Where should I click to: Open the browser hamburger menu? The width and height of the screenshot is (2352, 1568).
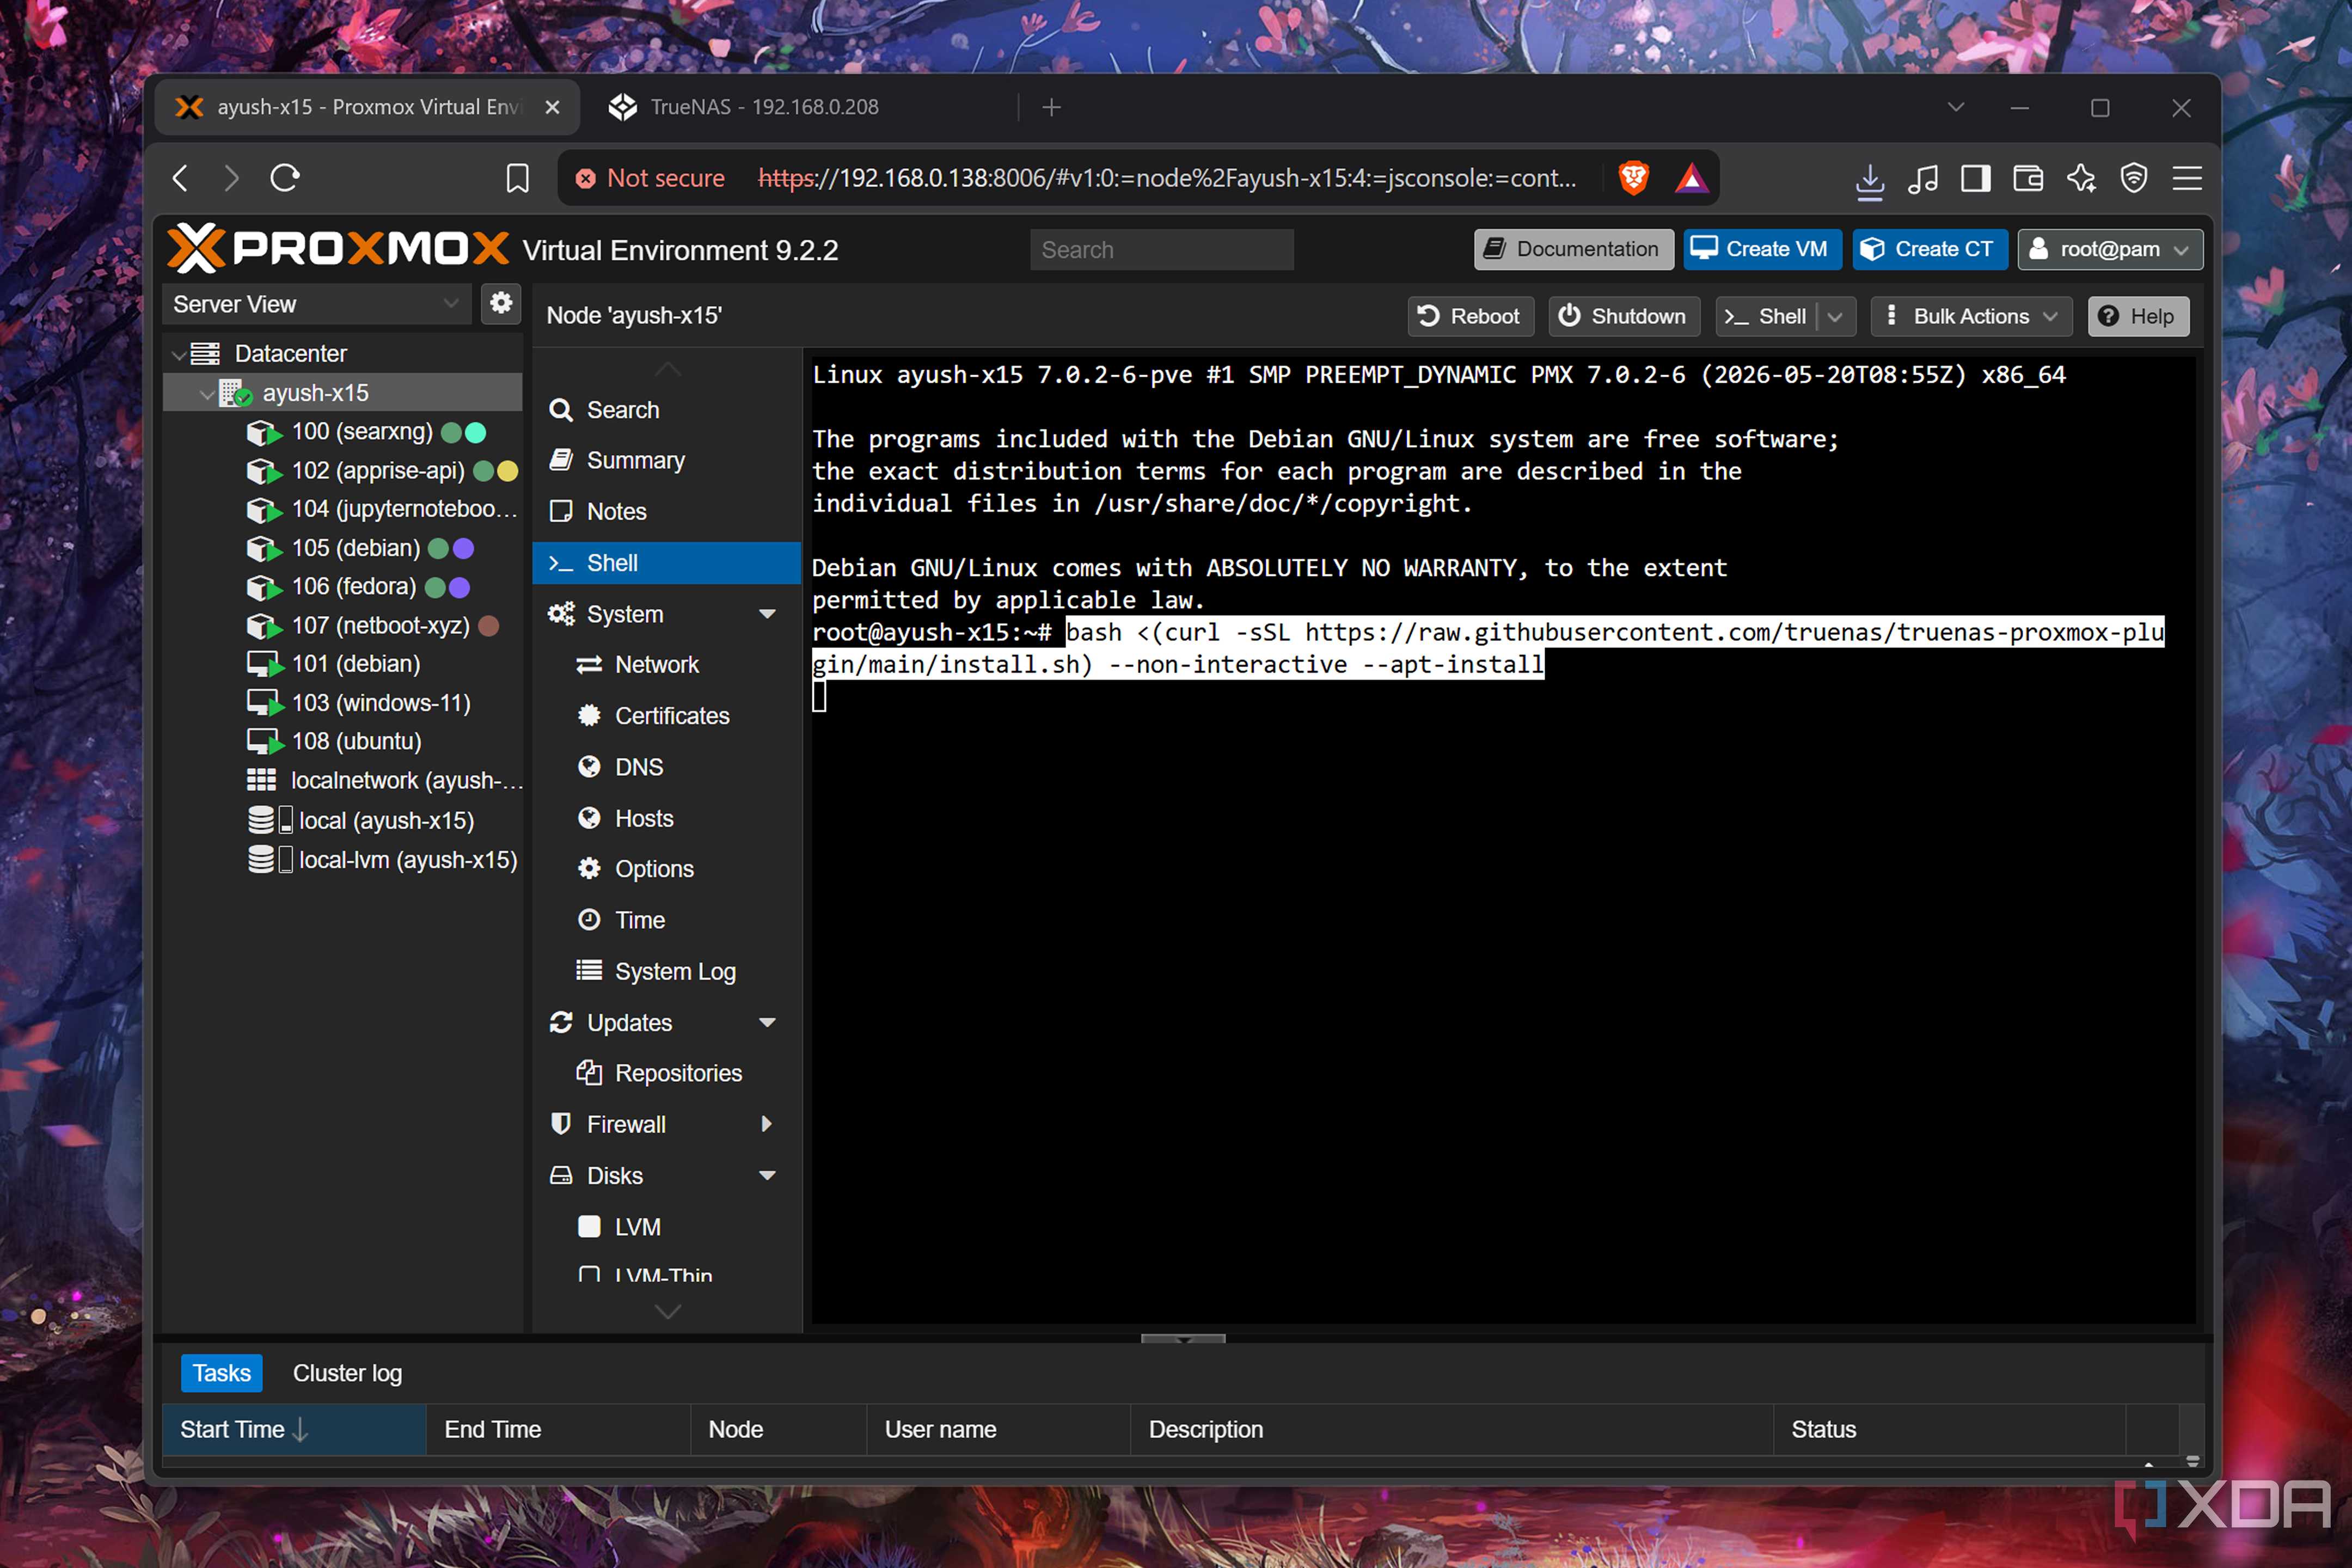pos(2187,179)
